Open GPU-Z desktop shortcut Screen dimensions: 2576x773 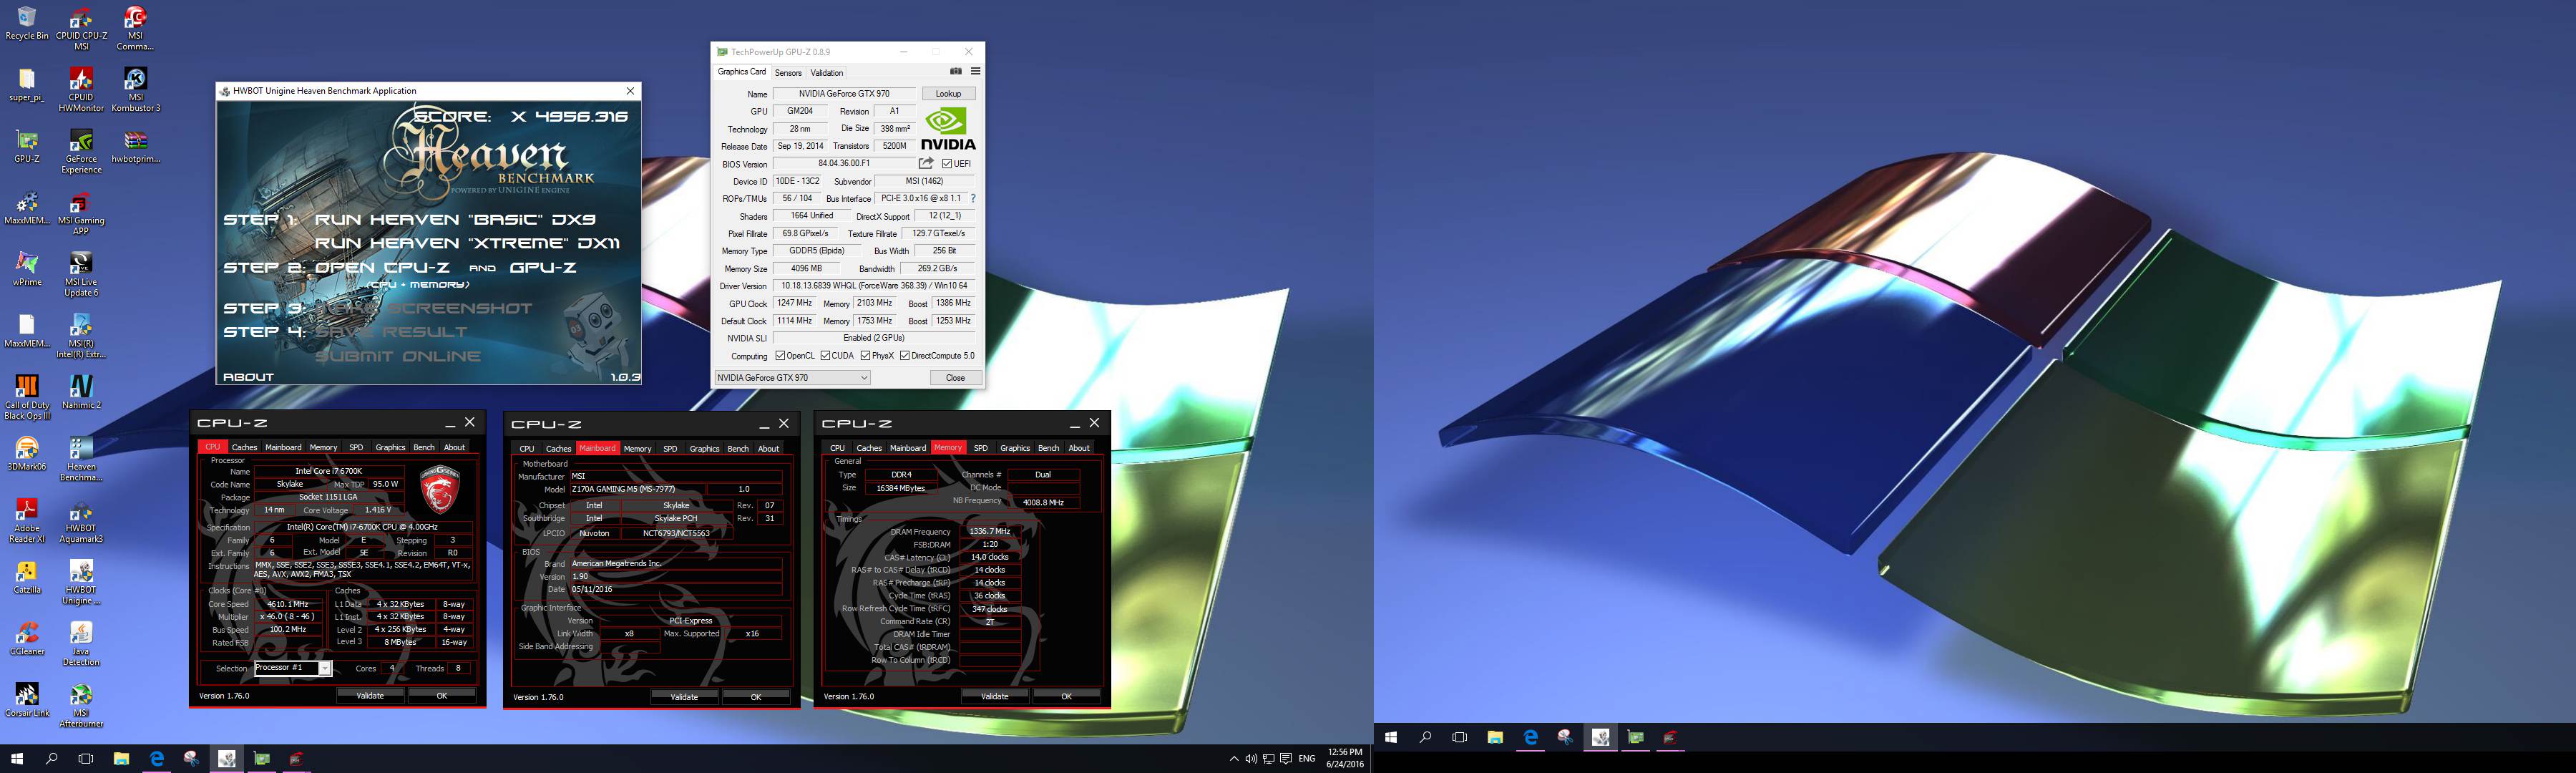[27, 146]
